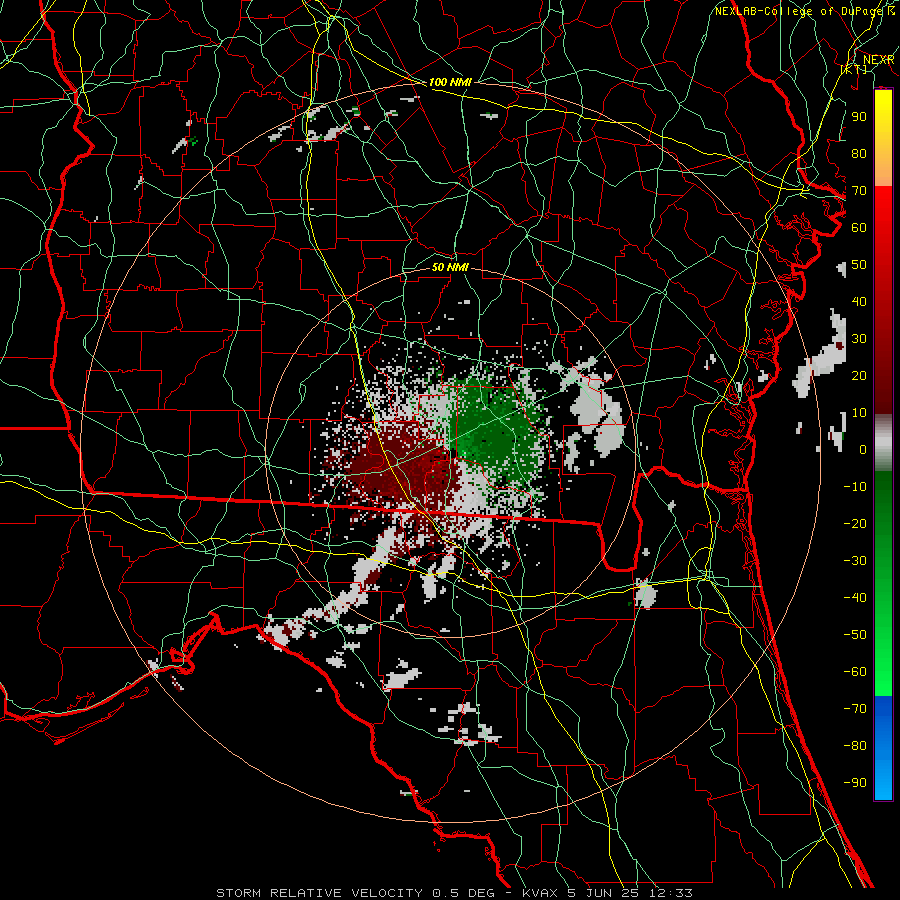Click the "[KT]" units label above the scale
Image resolution: width=900 pixels, height=900 pixels.
(854, 69)
